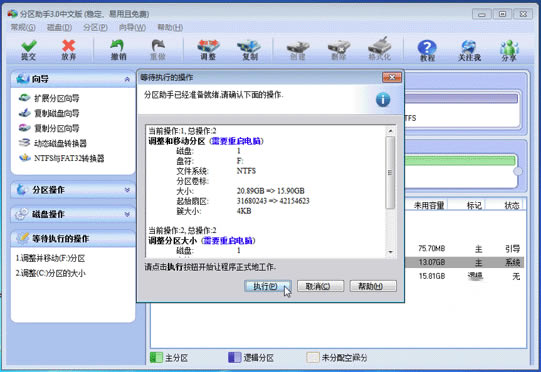Screen dimensions: 541x372
Task: Click the operations list scrollbar down arrow
Action: [x=390, y=252]
